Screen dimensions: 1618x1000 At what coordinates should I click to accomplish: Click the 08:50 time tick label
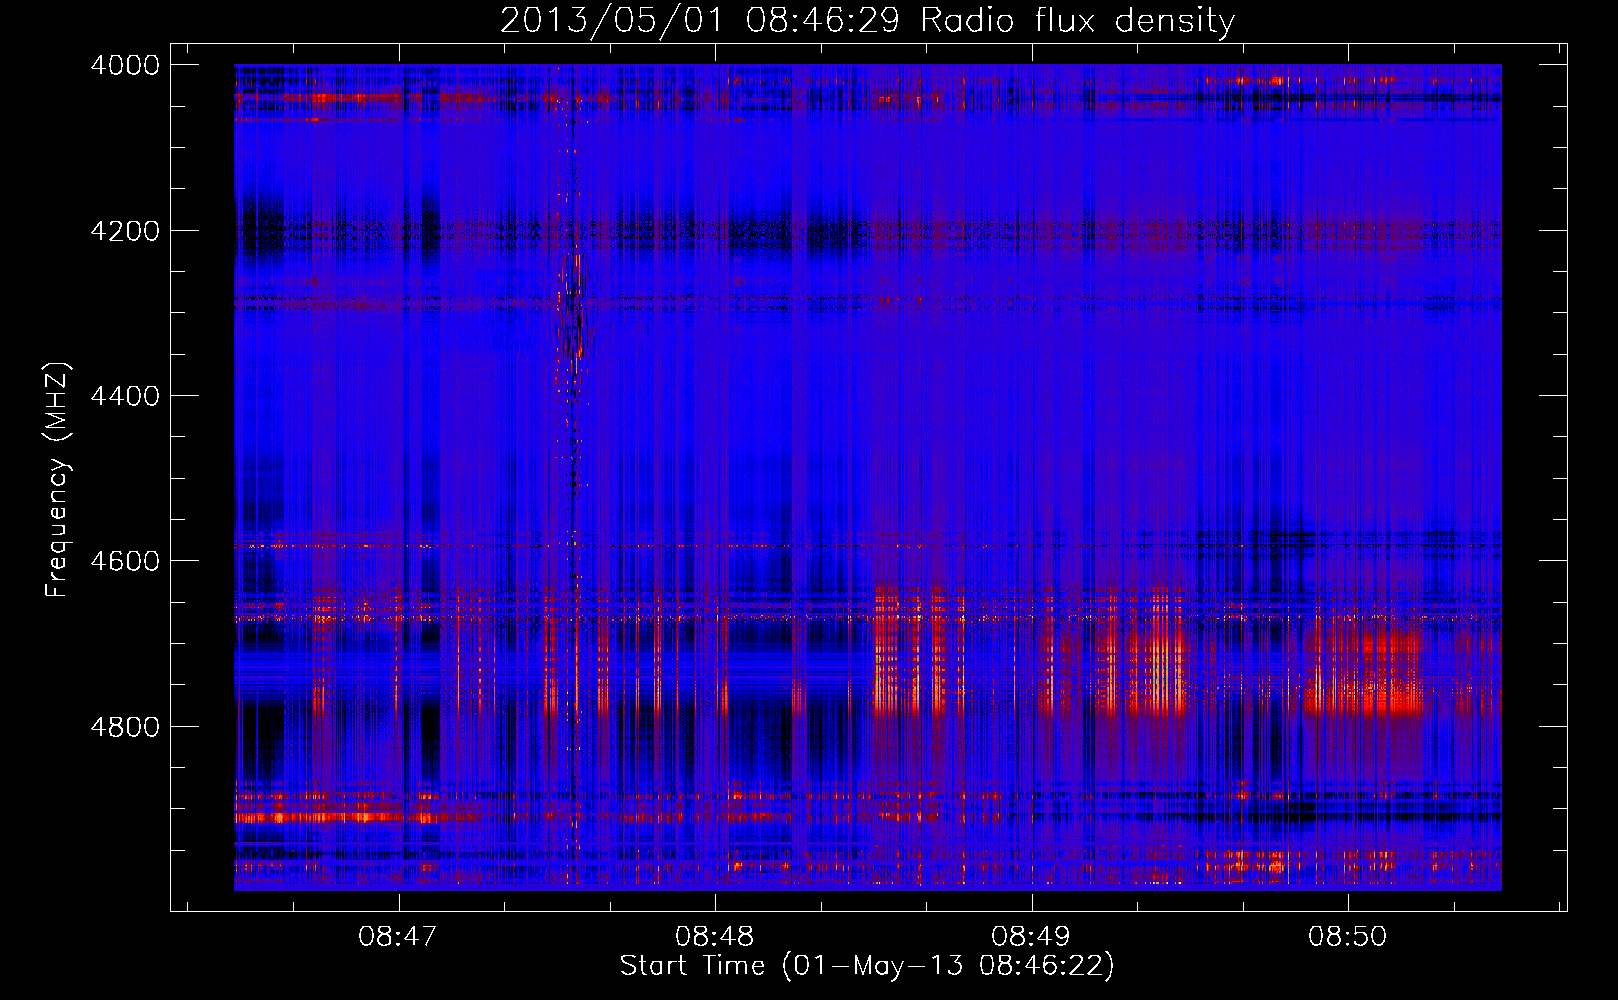[x=1348, y=936]
